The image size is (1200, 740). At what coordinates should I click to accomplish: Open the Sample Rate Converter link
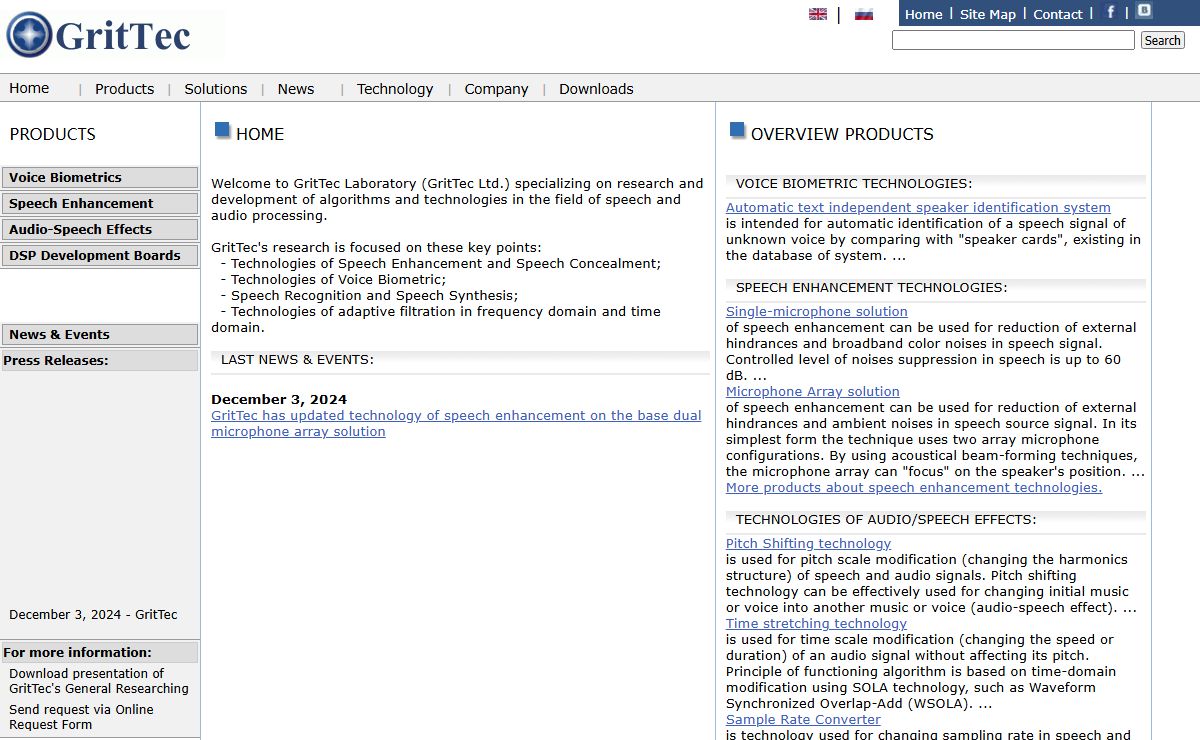click(803, 719)
